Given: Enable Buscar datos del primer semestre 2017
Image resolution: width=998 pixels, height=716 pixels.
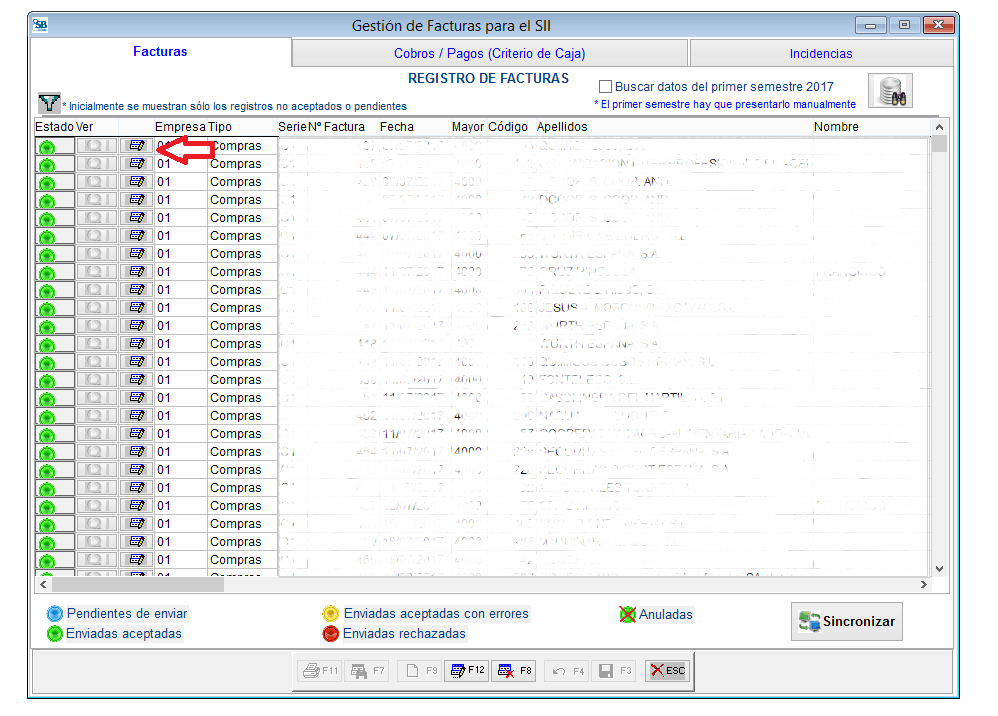Looking at the screenshot, I should (x=605, y=87).
